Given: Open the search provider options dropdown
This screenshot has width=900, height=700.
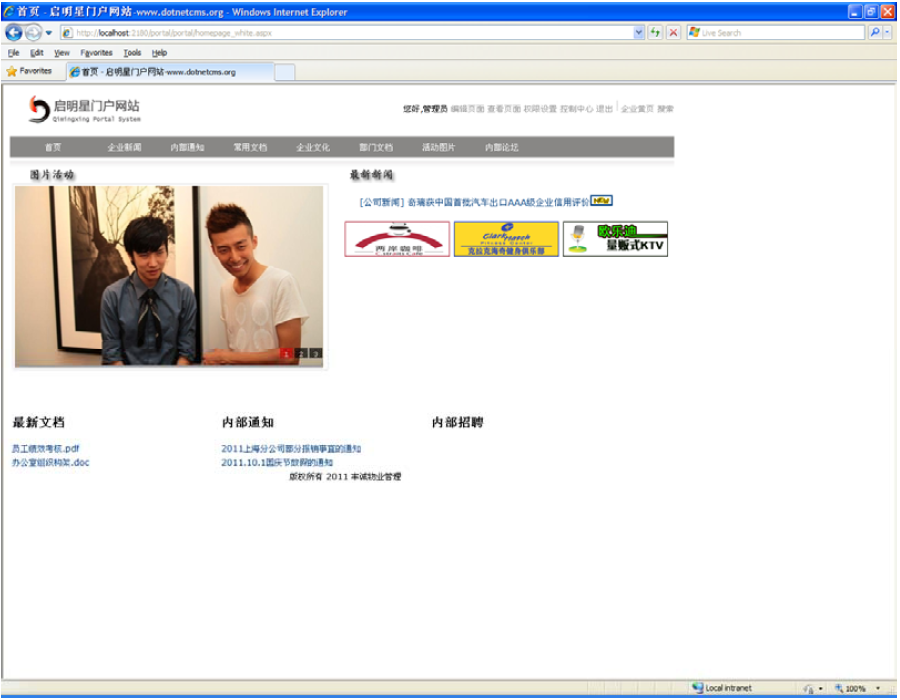Looking at the screenshot, I should pyautogui.click(x=887, y=33).
